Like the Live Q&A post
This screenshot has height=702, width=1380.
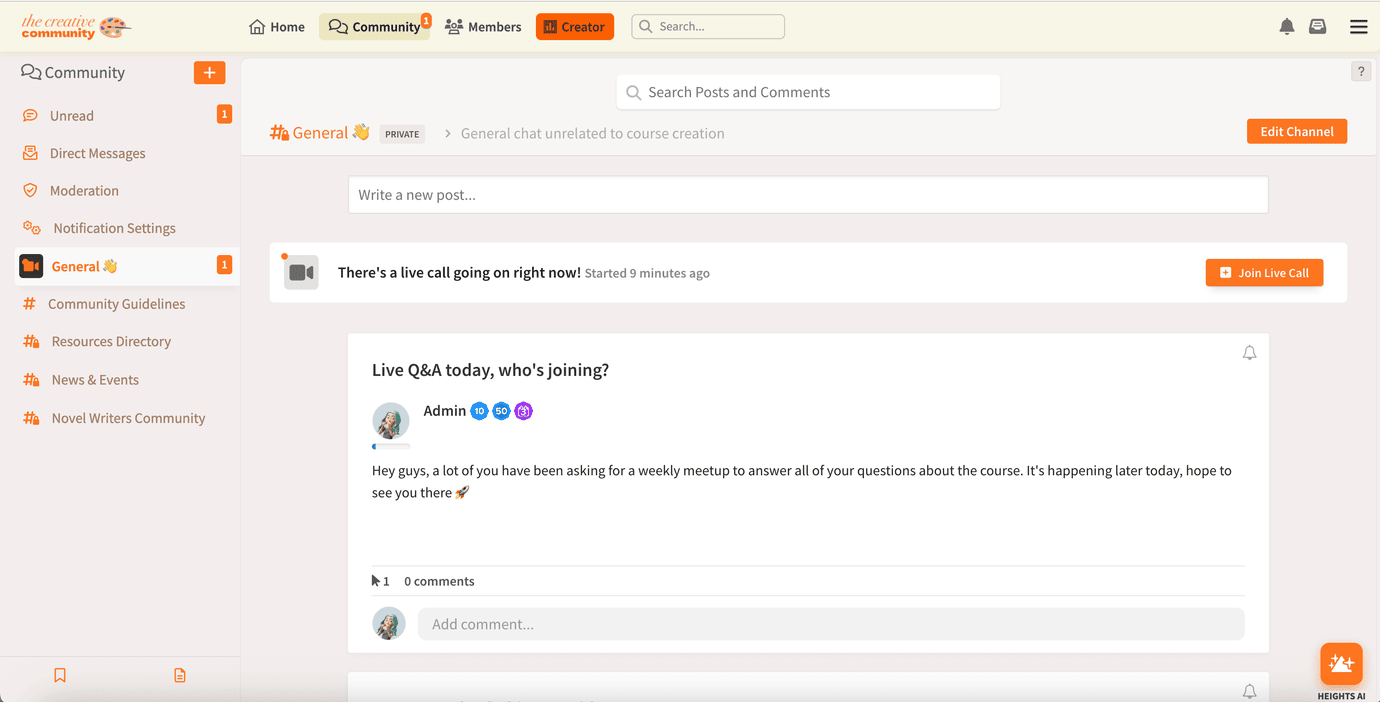(377, 581)
